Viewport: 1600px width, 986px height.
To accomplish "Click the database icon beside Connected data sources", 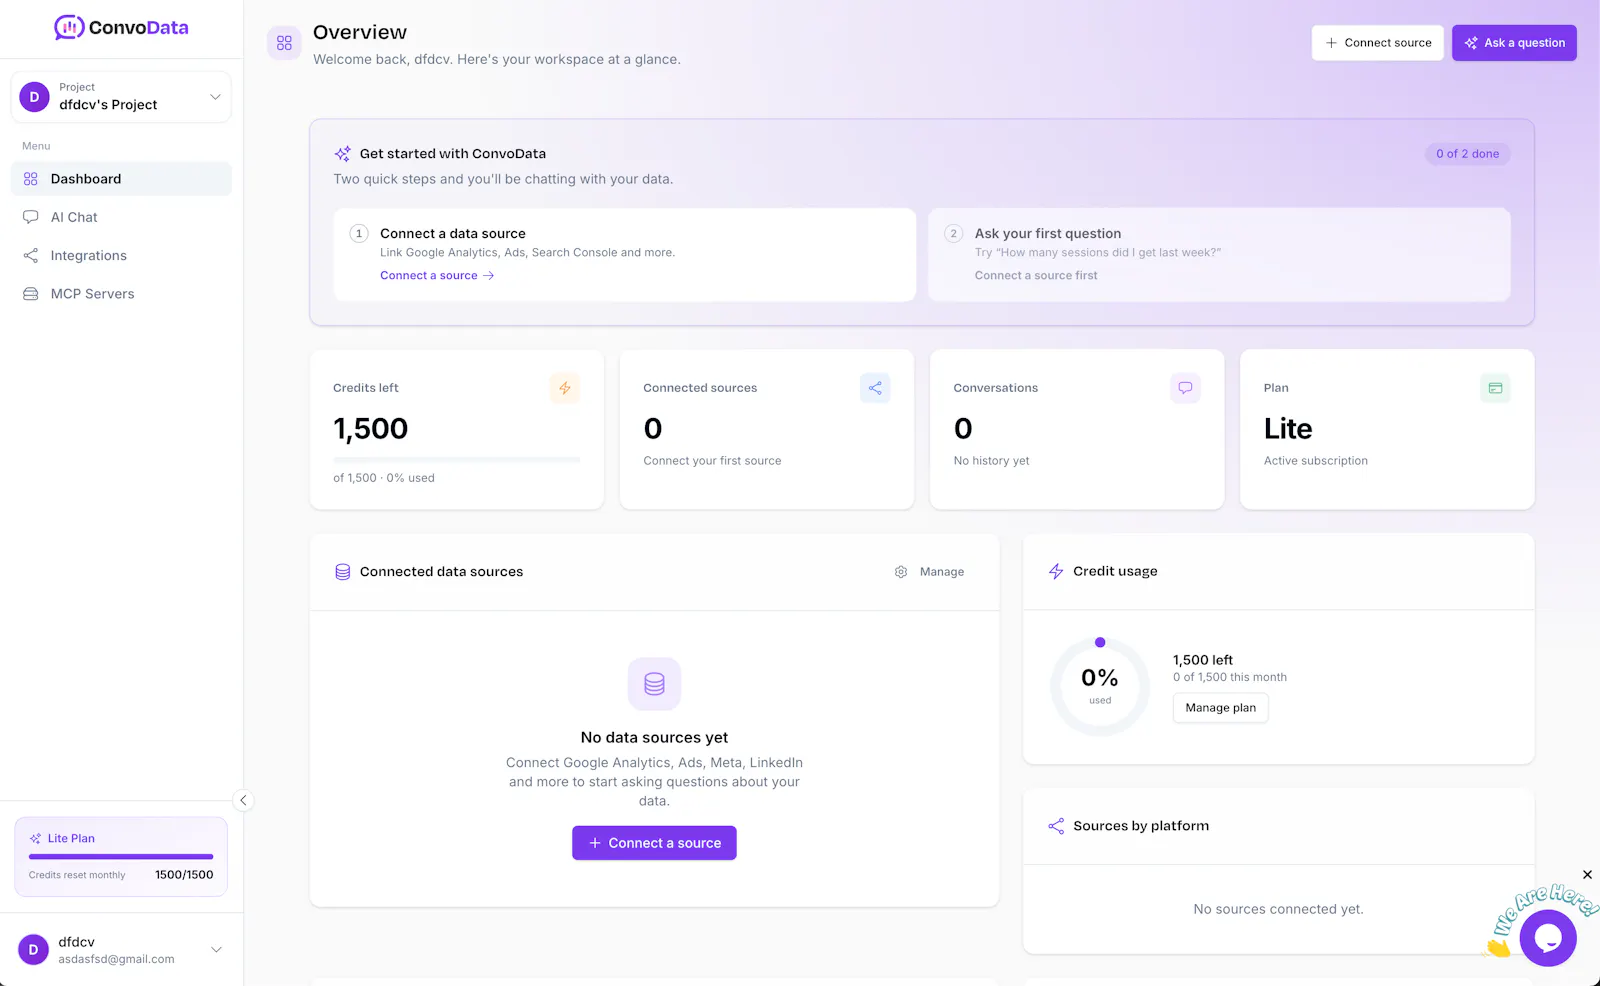I will click(342, 572).
